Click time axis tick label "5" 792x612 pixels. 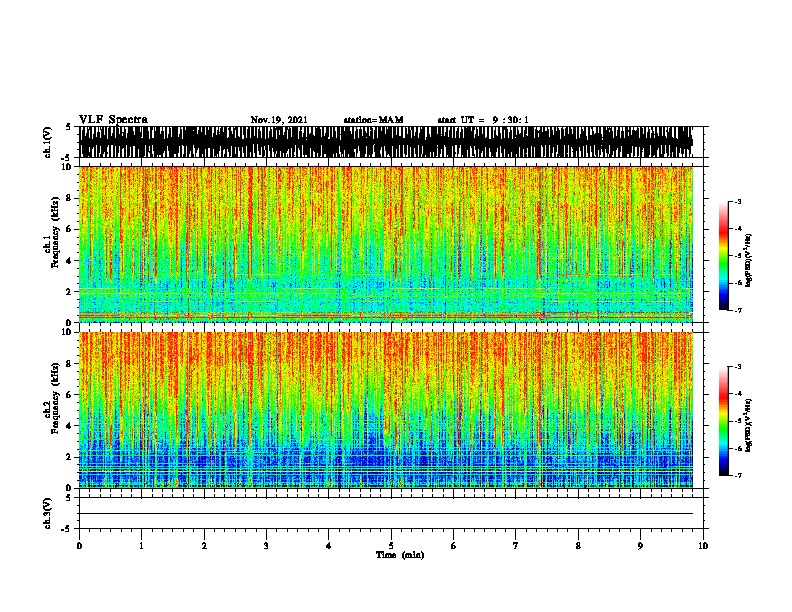(391, 545)
